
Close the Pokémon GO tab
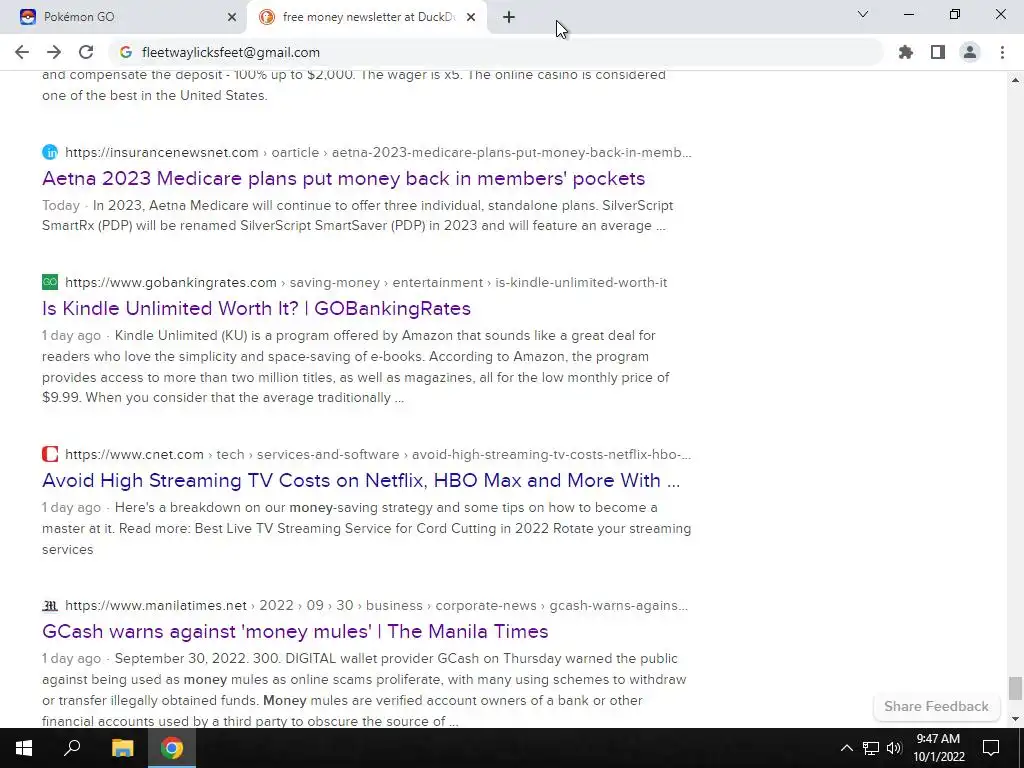(x=232, y=18)
